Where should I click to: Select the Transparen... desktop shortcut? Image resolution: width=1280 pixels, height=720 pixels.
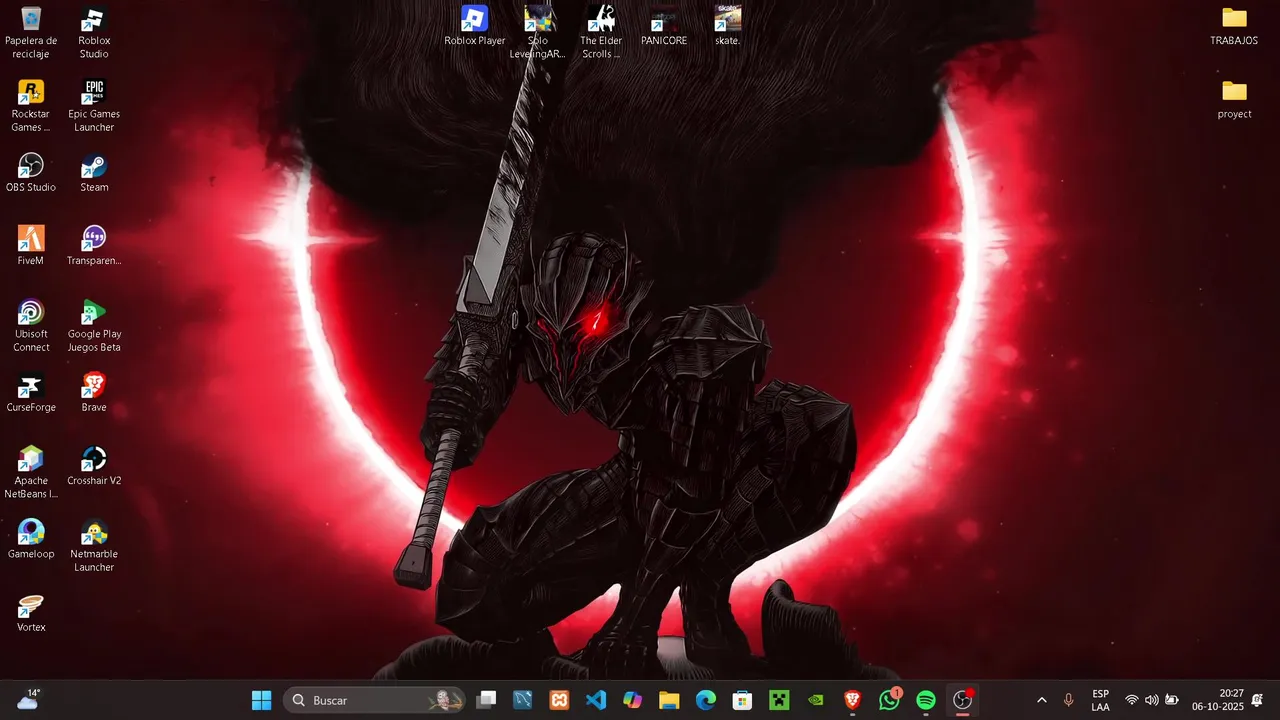pyautogui.click(x=94, y=246)
